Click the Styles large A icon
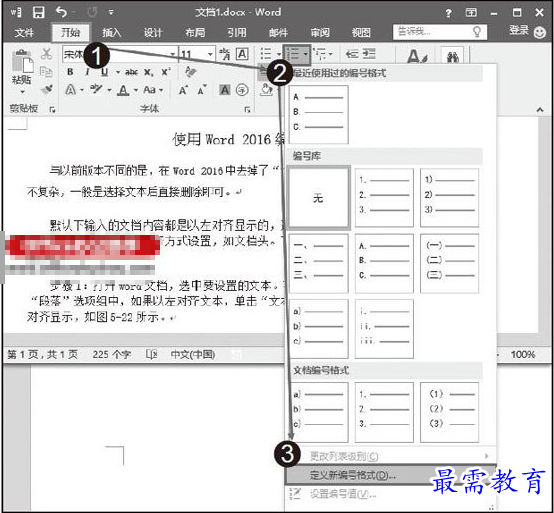This screenshot has width=554, height=513. point(416,57)
